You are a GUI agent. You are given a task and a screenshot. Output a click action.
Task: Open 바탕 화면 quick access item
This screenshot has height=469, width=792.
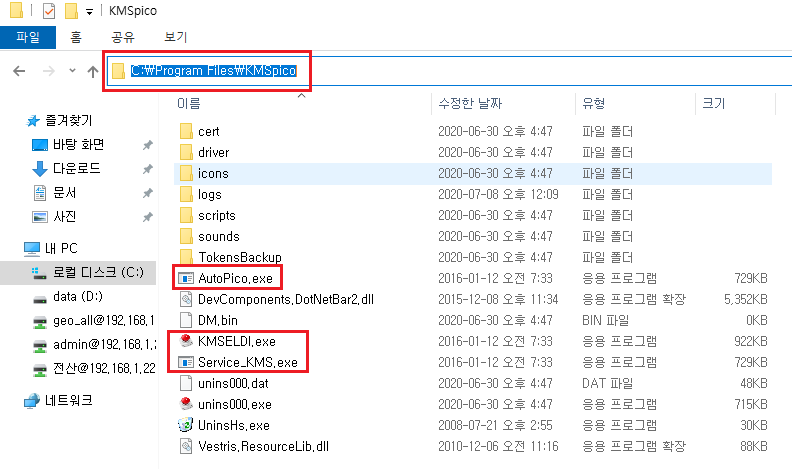tap(78, 144)
